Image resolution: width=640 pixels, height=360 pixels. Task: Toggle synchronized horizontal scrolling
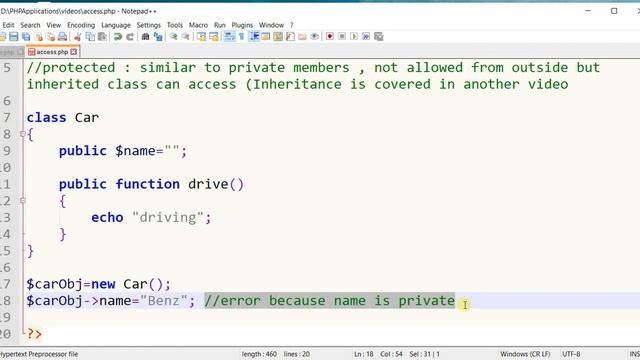coord(213,37)
